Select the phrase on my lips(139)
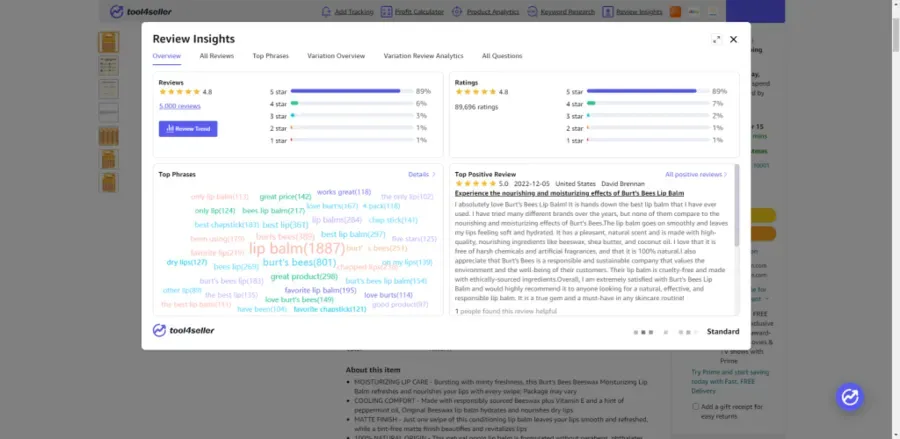The image size is (900, 439). point(407,262)
